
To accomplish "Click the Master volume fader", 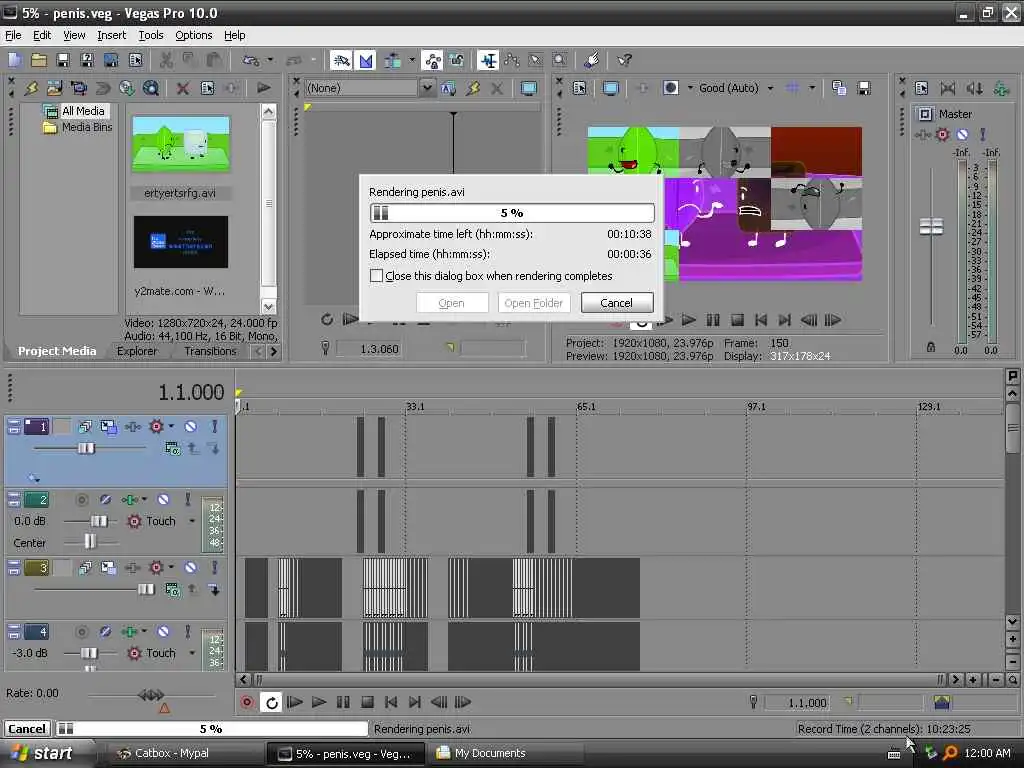I will pos(931,226).
